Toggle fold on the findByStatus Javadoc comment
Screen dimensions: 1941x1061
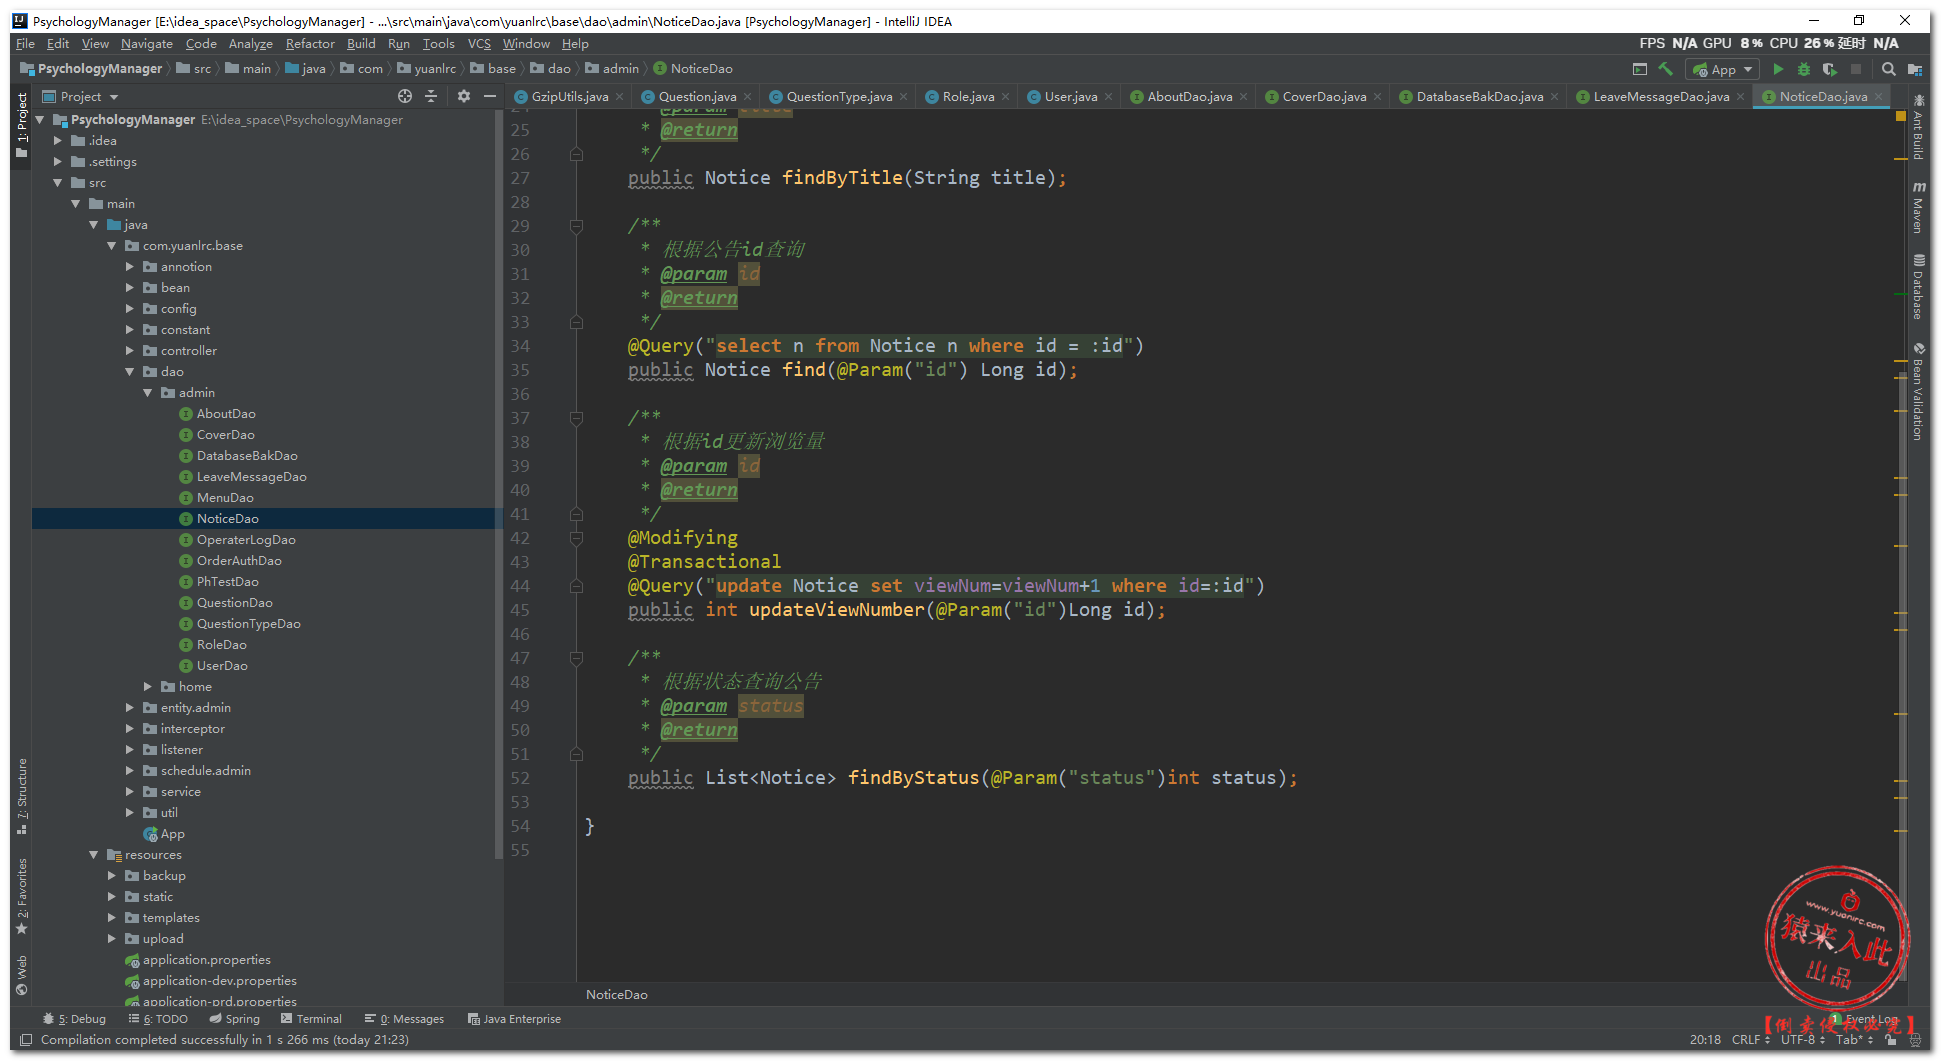click(x=576, y=658)
